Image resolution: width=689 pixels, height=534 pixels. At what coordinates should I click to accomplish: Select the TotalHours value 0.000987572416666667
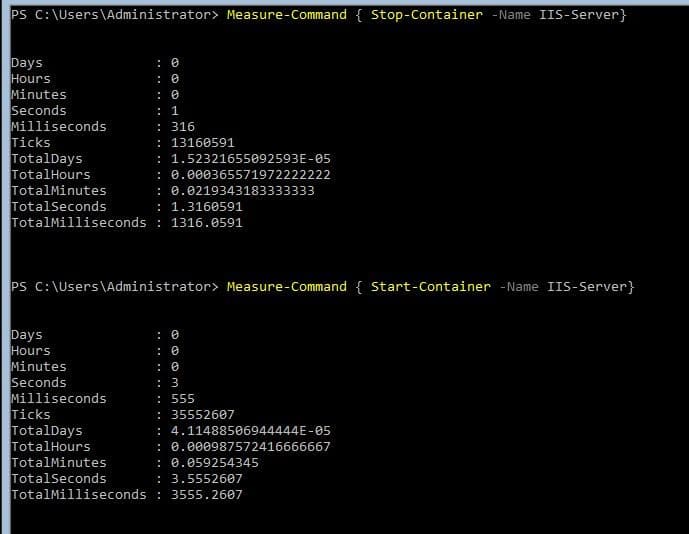(251, 447)
